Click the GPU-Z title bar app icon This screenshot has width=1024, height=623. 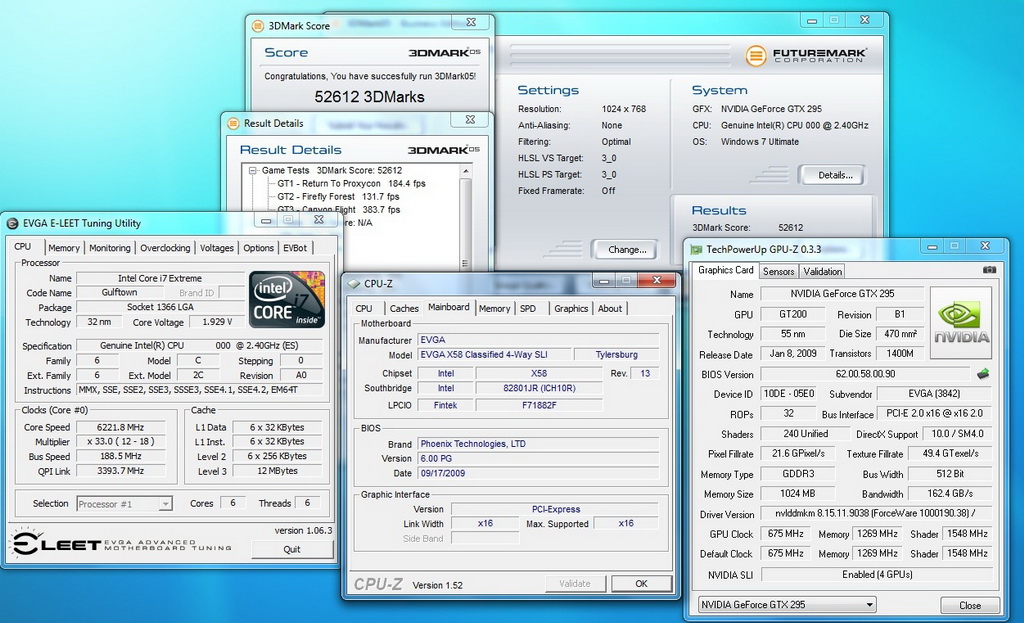point(696,249)
